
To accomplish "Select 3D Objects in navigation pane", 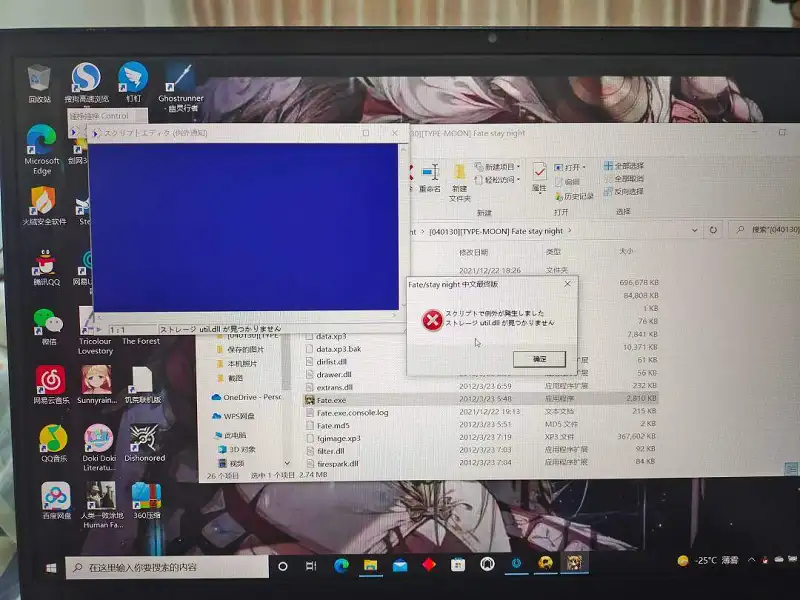I will tap(237, 449).
